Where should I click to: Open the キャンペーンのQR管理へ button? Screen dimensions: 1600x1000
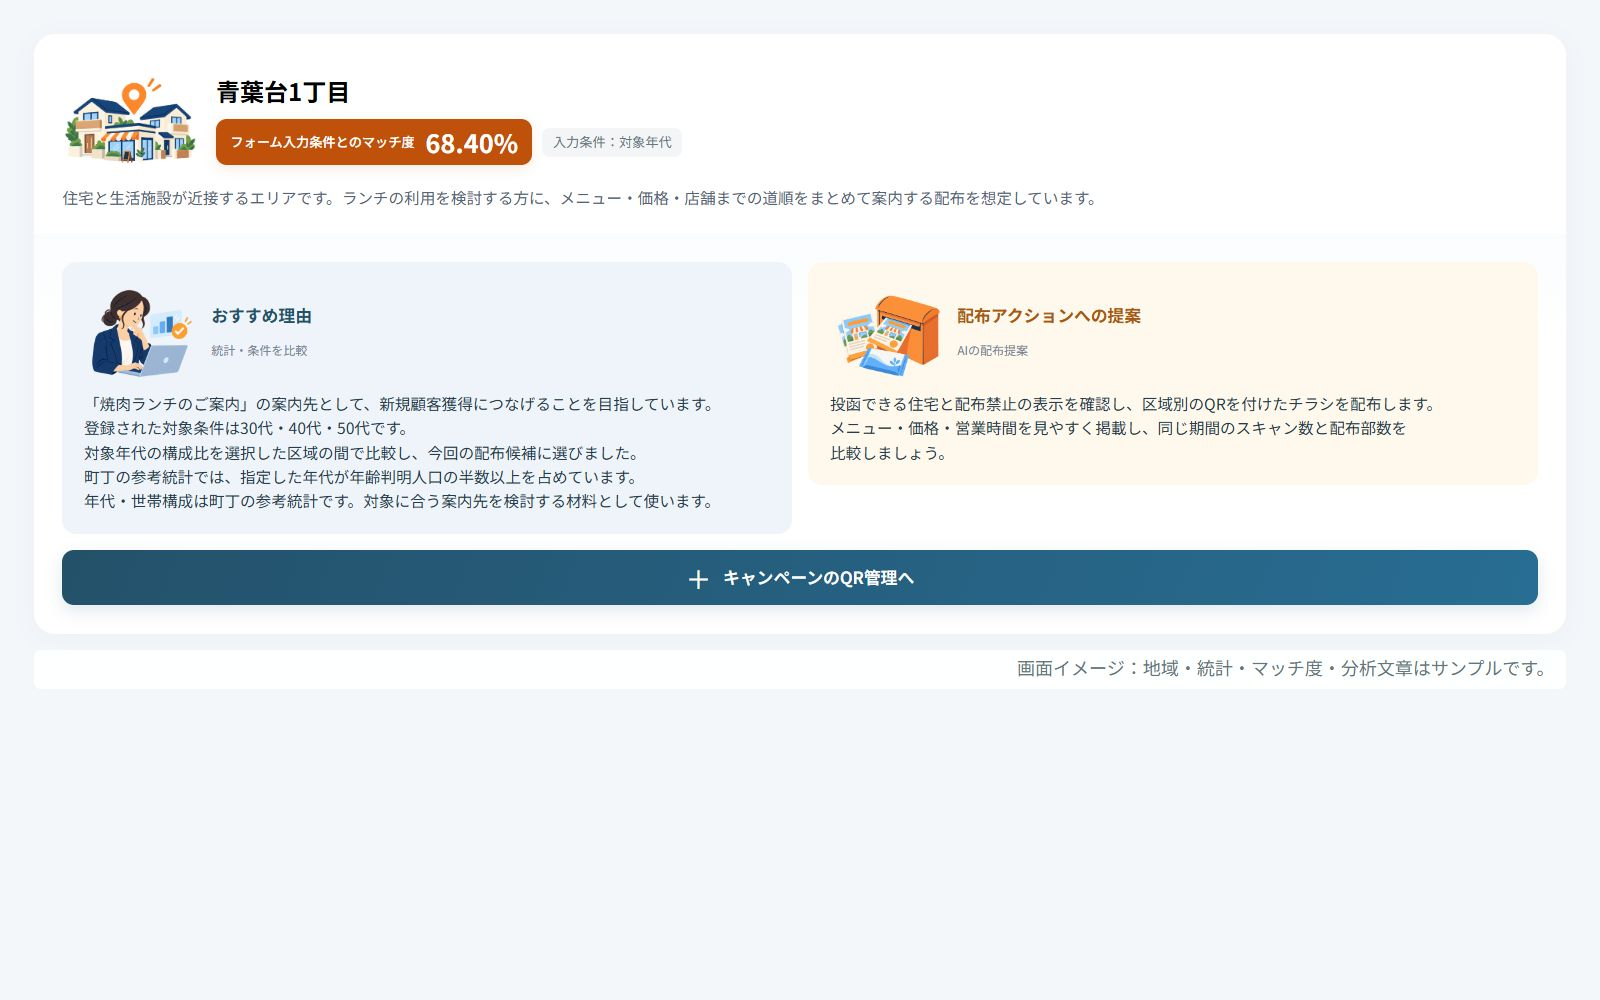800,577
